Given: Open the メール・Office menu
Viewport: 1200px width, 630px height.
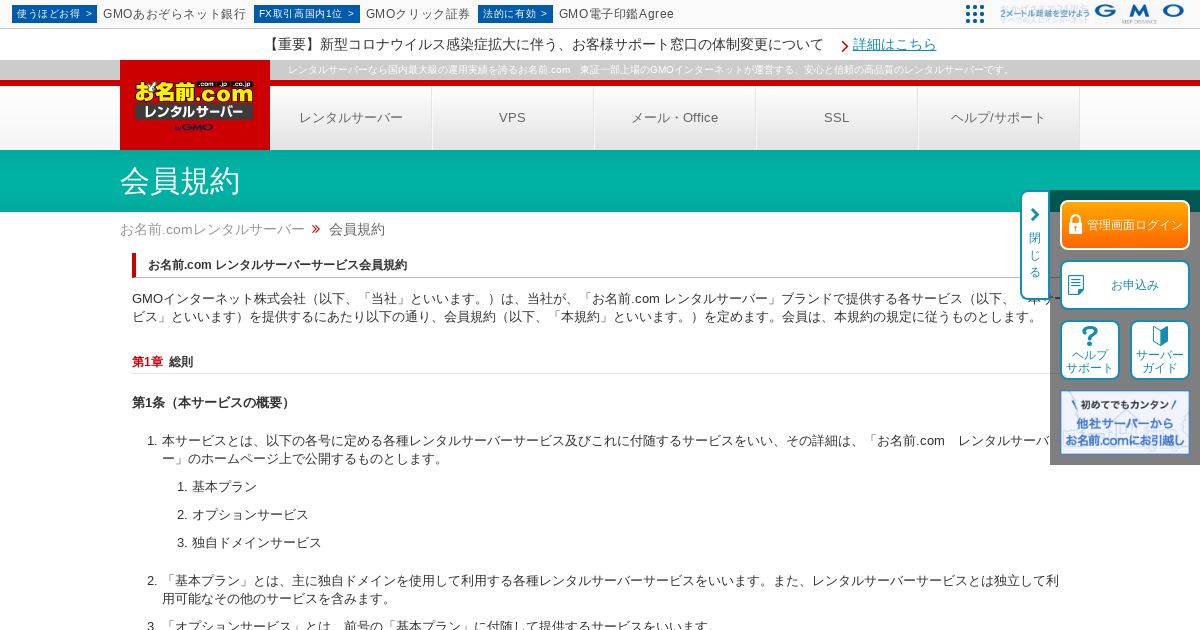Looking at the screenshot, I should 675,118.
